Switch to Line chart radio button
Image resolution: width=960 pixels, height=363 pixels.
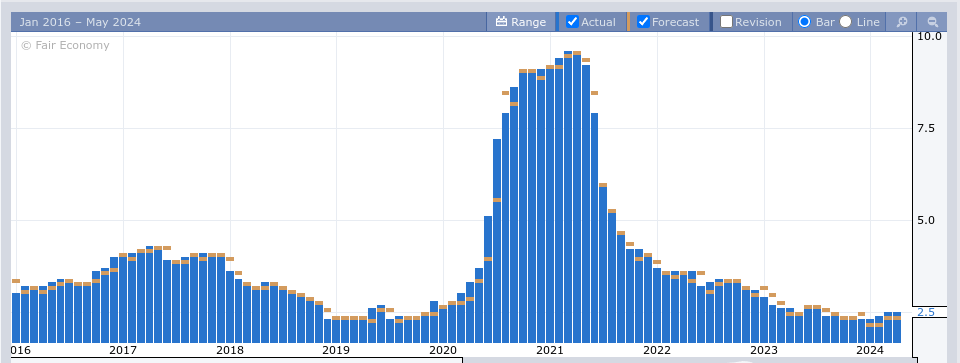click(846, 22)
